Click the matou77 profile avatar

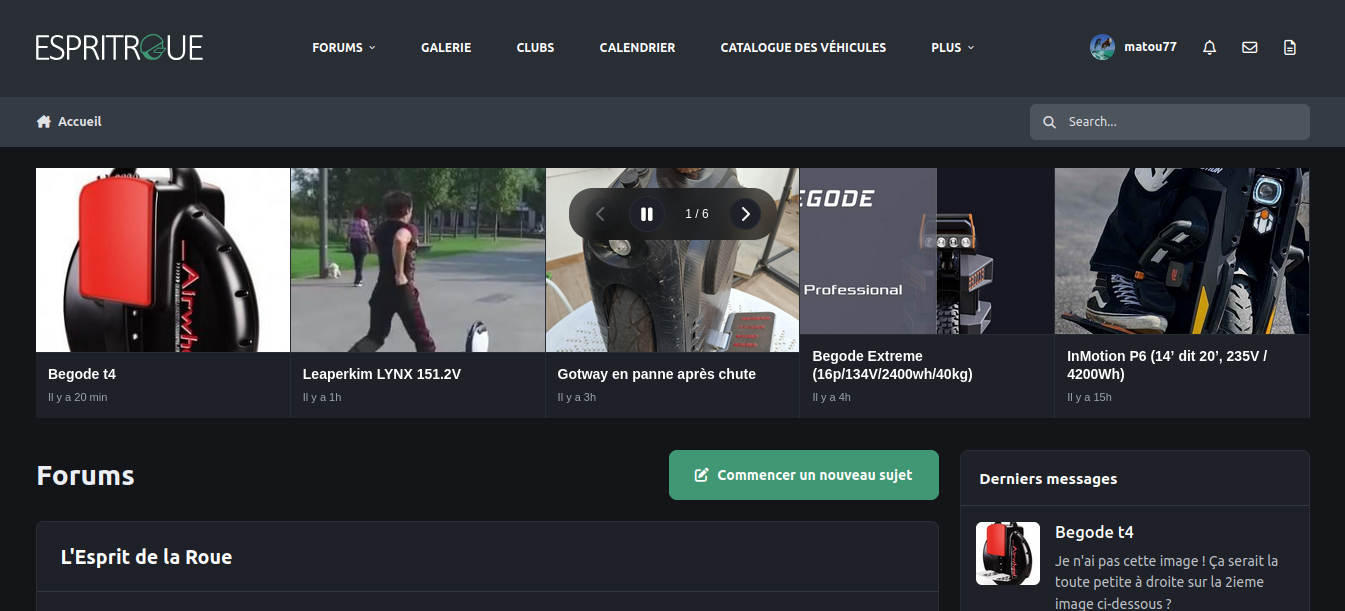pyautogui.click(x=1102, y=47)
